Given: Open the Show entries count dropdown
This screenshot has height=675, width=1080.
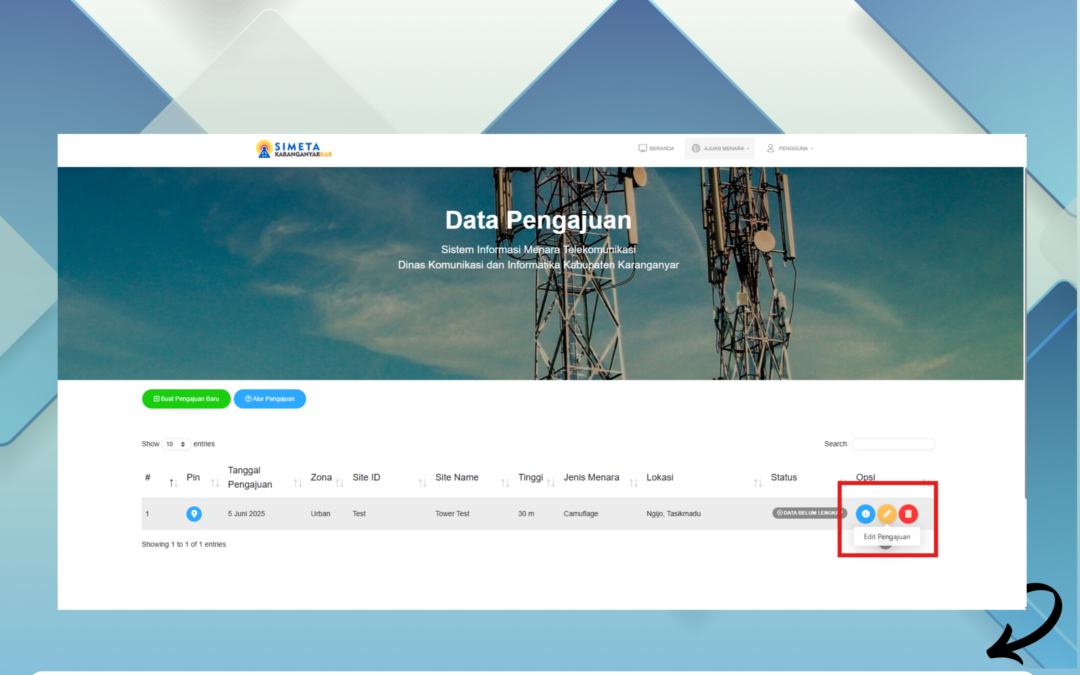Looking at the screenshot, I should coord(176,444).
